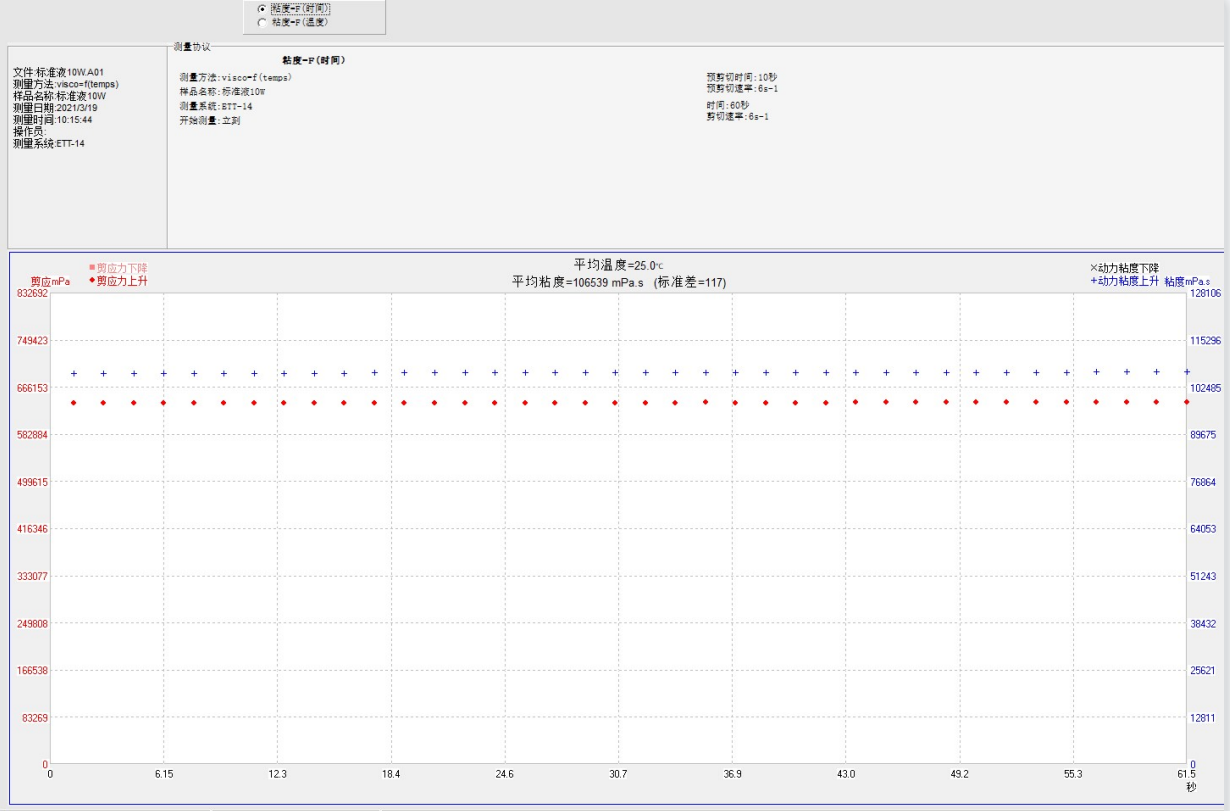Viewport: 1230px width, 811px height.
Task: Click the first red diamond shear stress point
Action: point(74,403)
